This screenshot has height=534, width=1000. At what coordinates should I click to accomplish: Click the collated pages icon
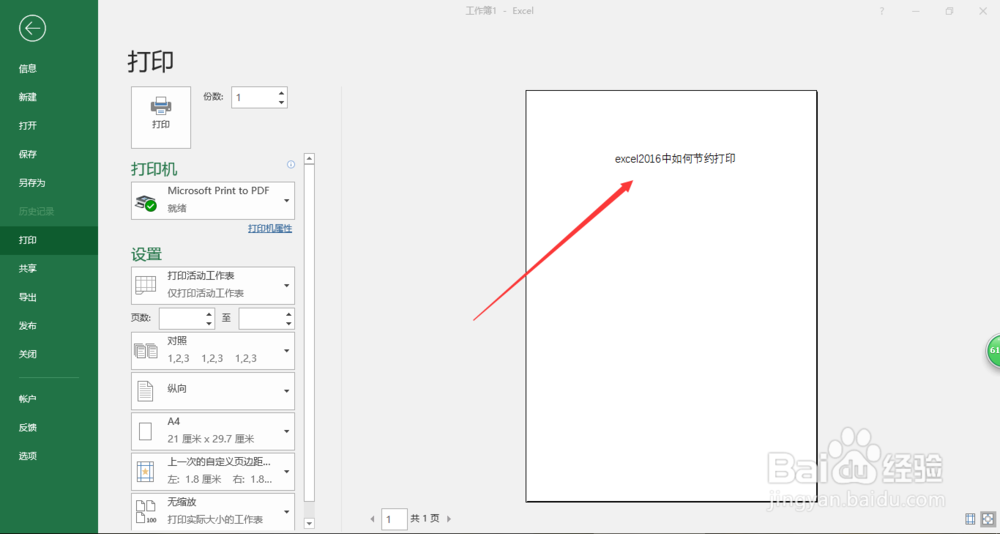(x=145, y=350)
